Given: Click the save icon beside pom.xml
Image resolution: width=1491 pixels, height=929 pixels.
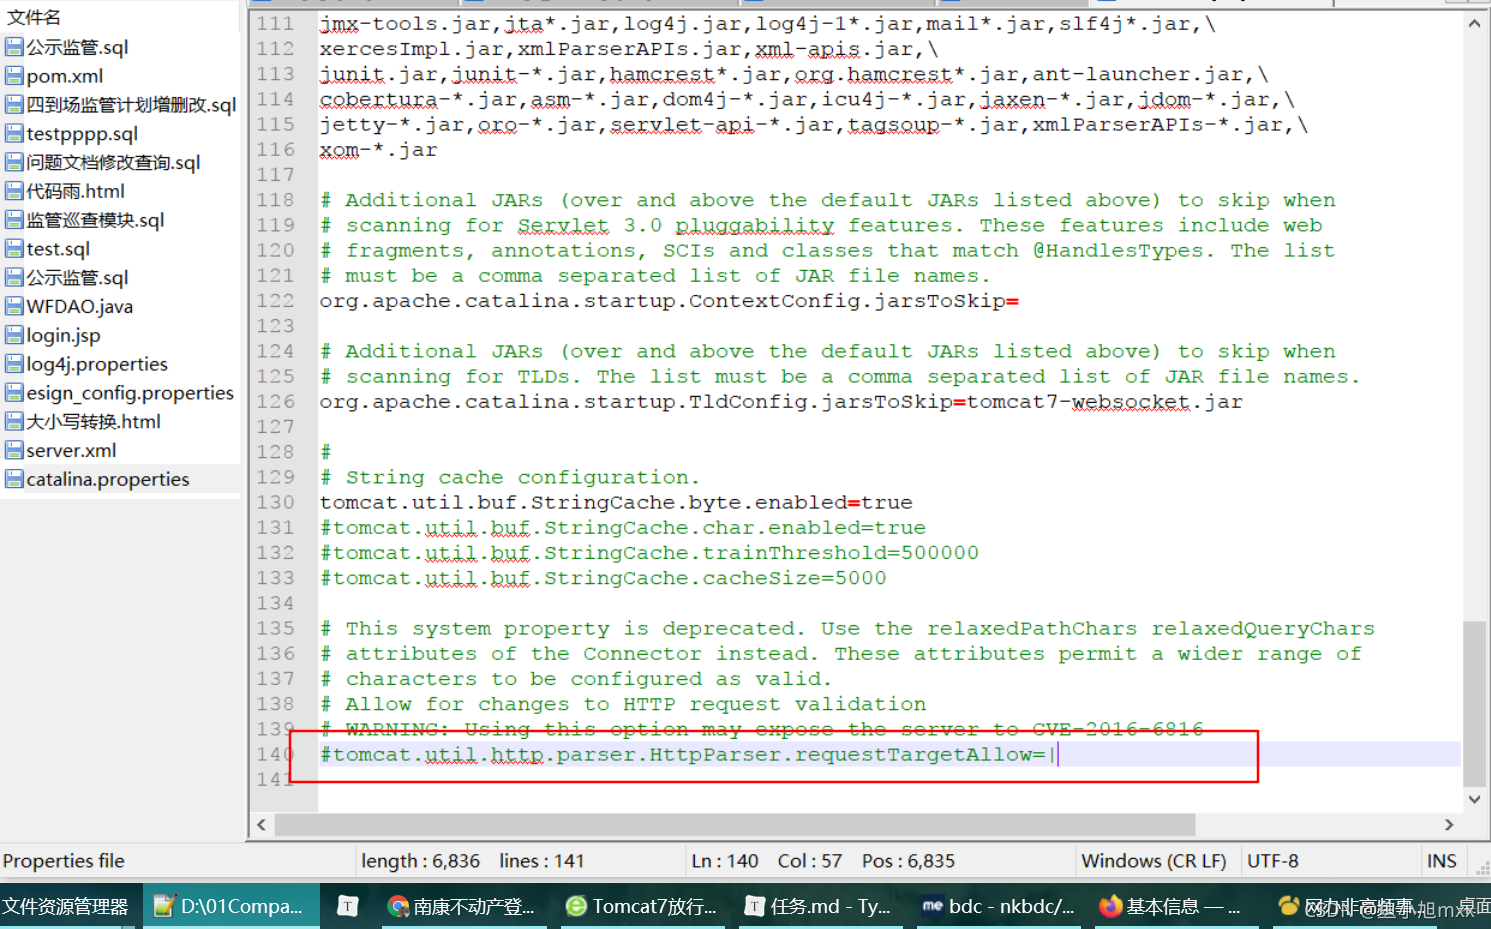Looking at the screenshot, I should 14,76.
